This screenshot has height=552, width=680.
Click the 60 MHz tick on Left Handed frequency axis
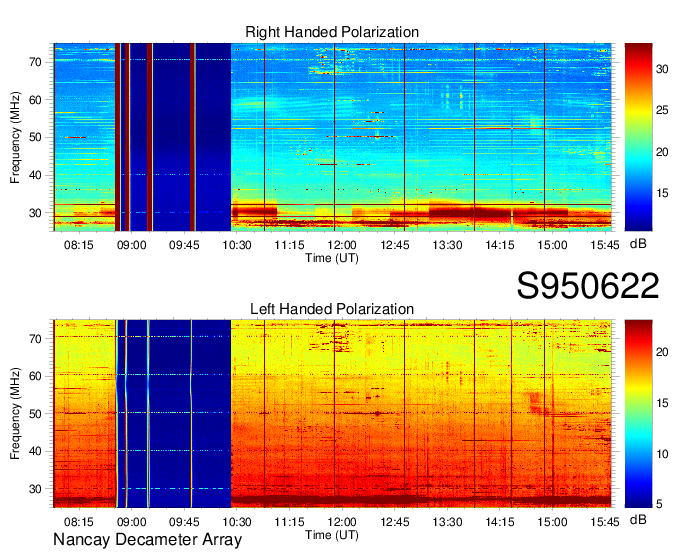coord(36,376)
